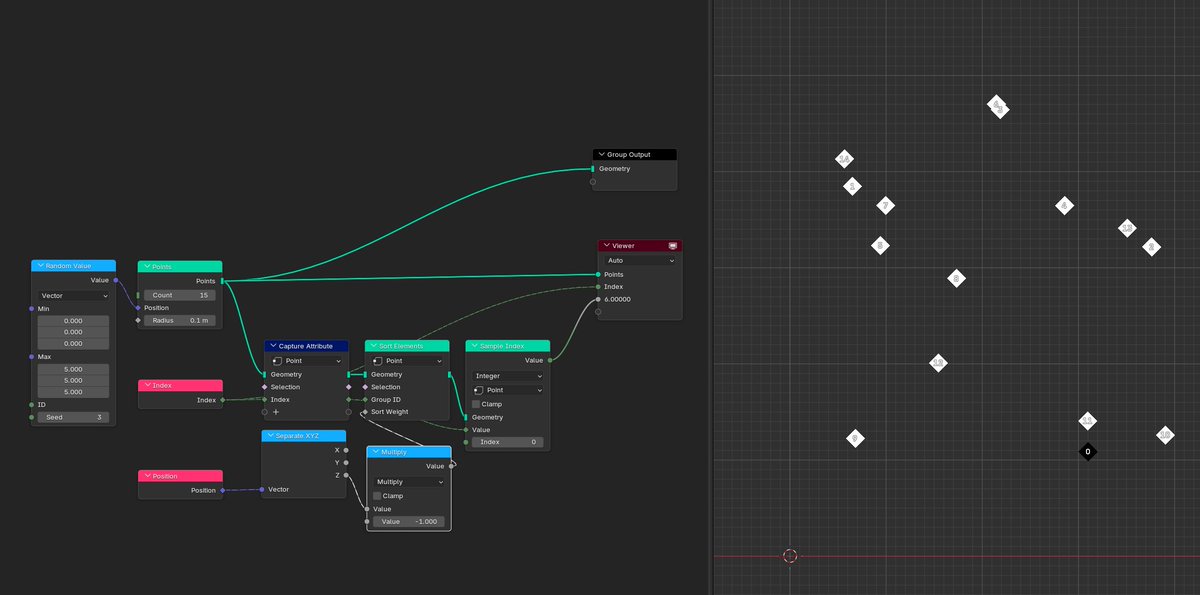Collapse the Viewer node

(x=605, y=245)
